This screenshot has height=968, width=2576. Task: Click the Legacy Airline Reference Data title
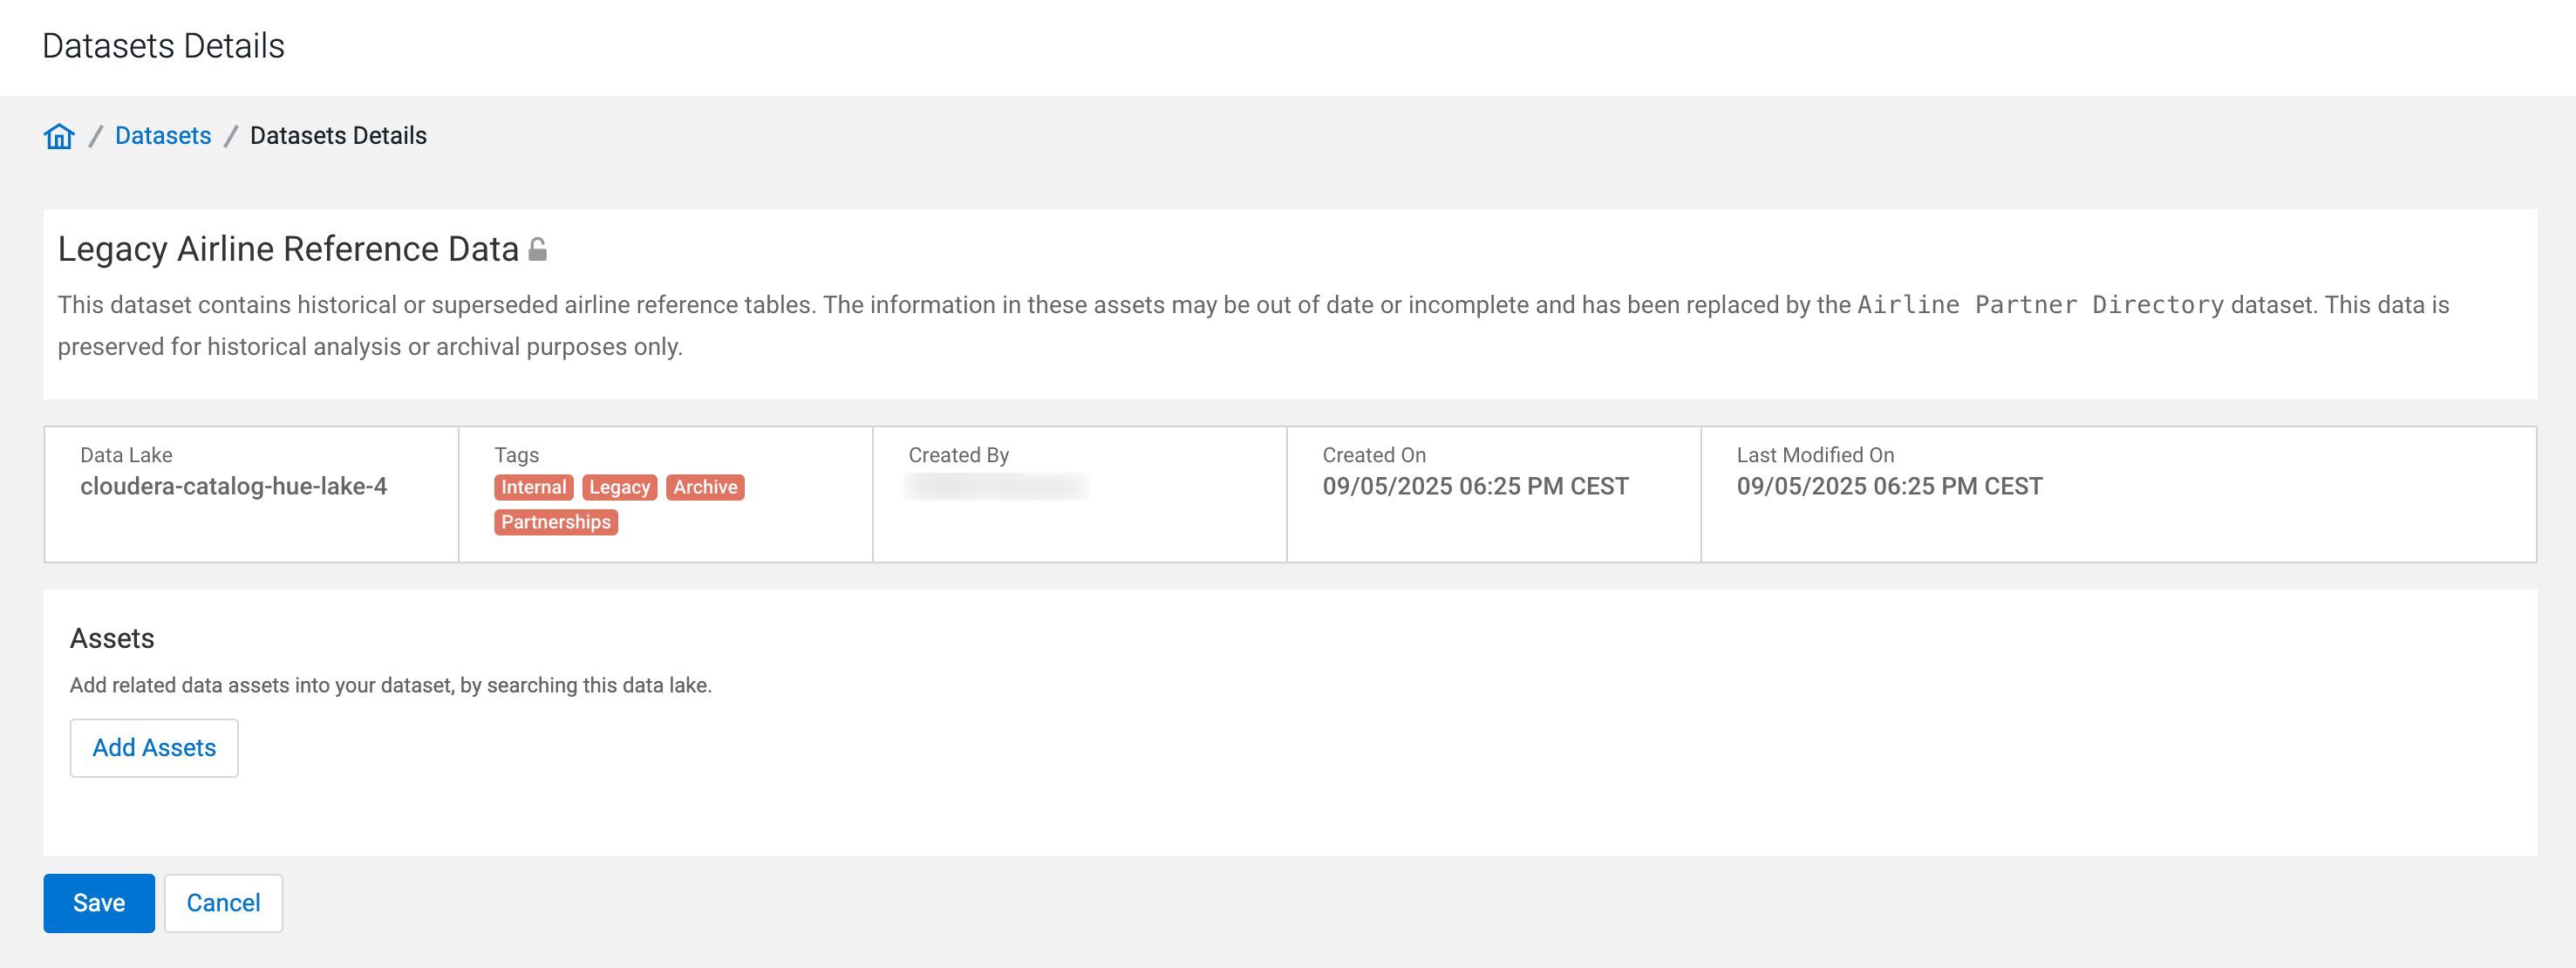pyautogui.click(x=288, y=249)
